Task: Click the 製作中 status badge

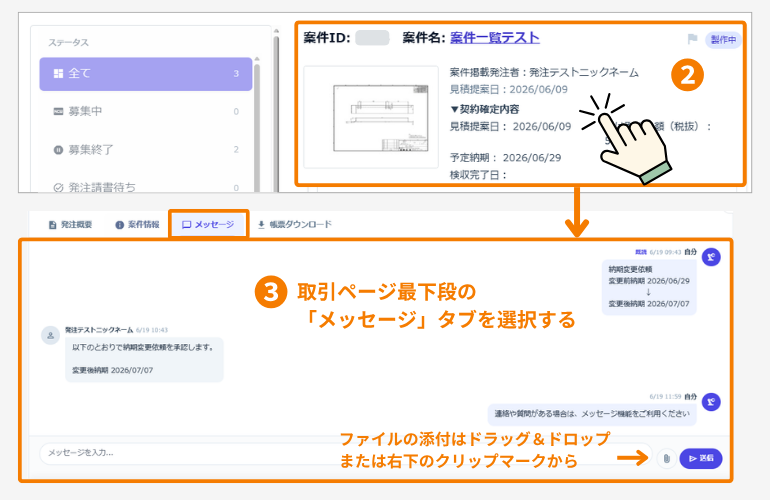Action: pos(723,39)
